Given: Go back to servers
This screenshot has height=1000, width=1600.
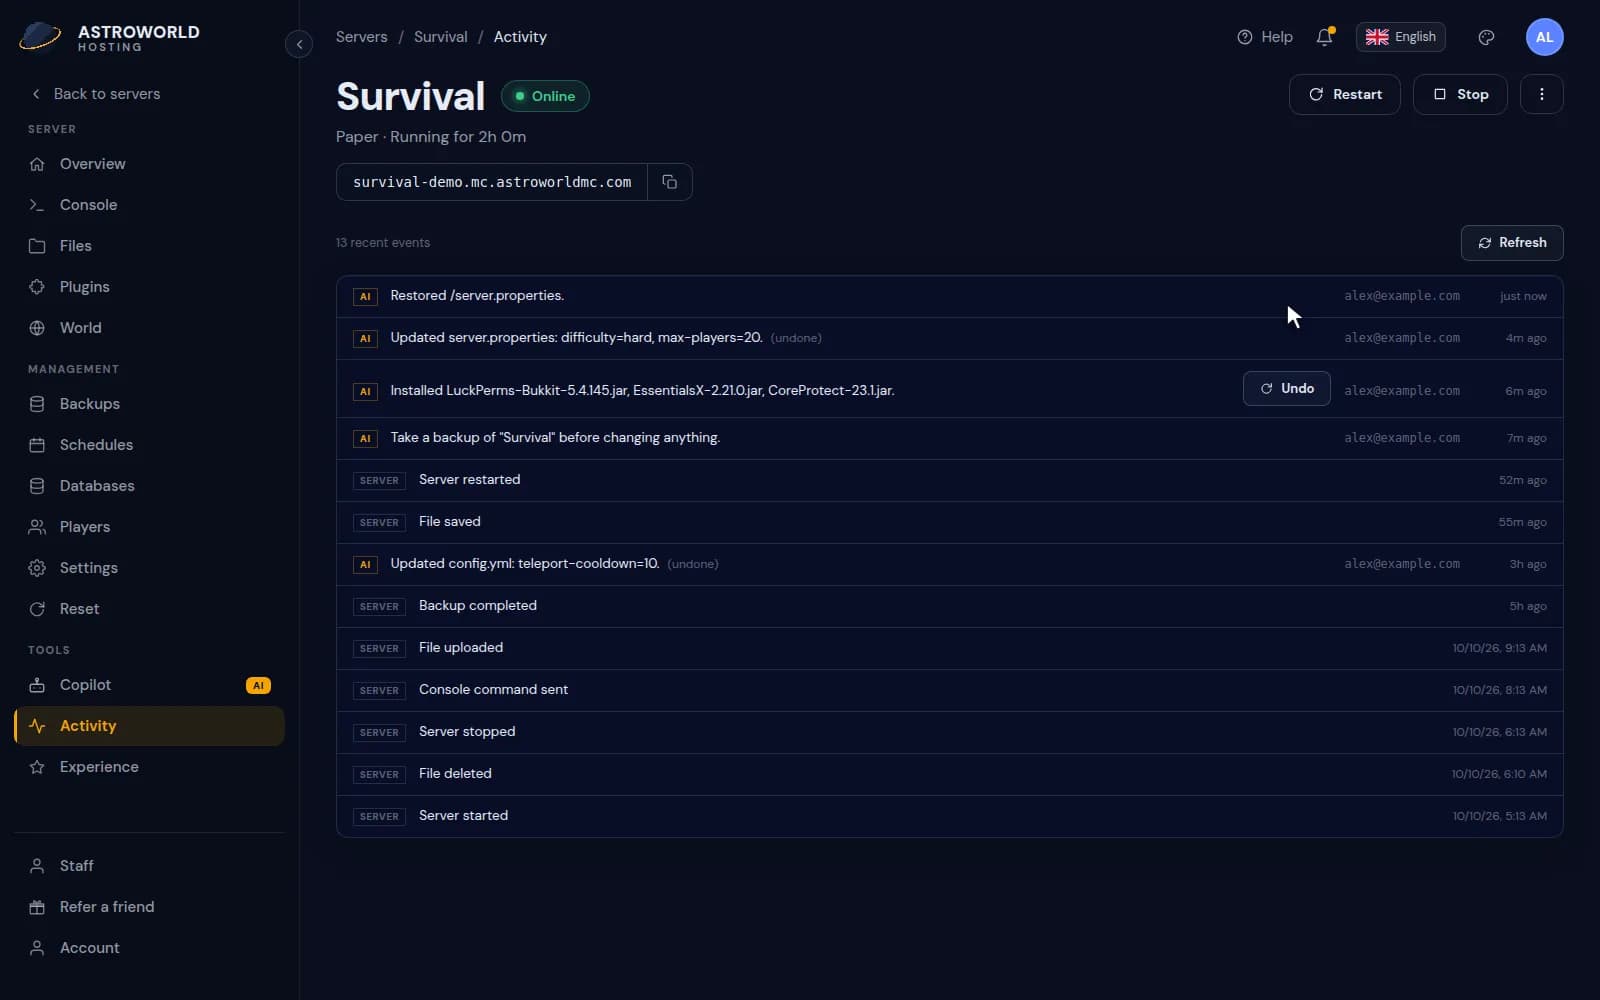Looking at the screenshot, I should point(95,94).
